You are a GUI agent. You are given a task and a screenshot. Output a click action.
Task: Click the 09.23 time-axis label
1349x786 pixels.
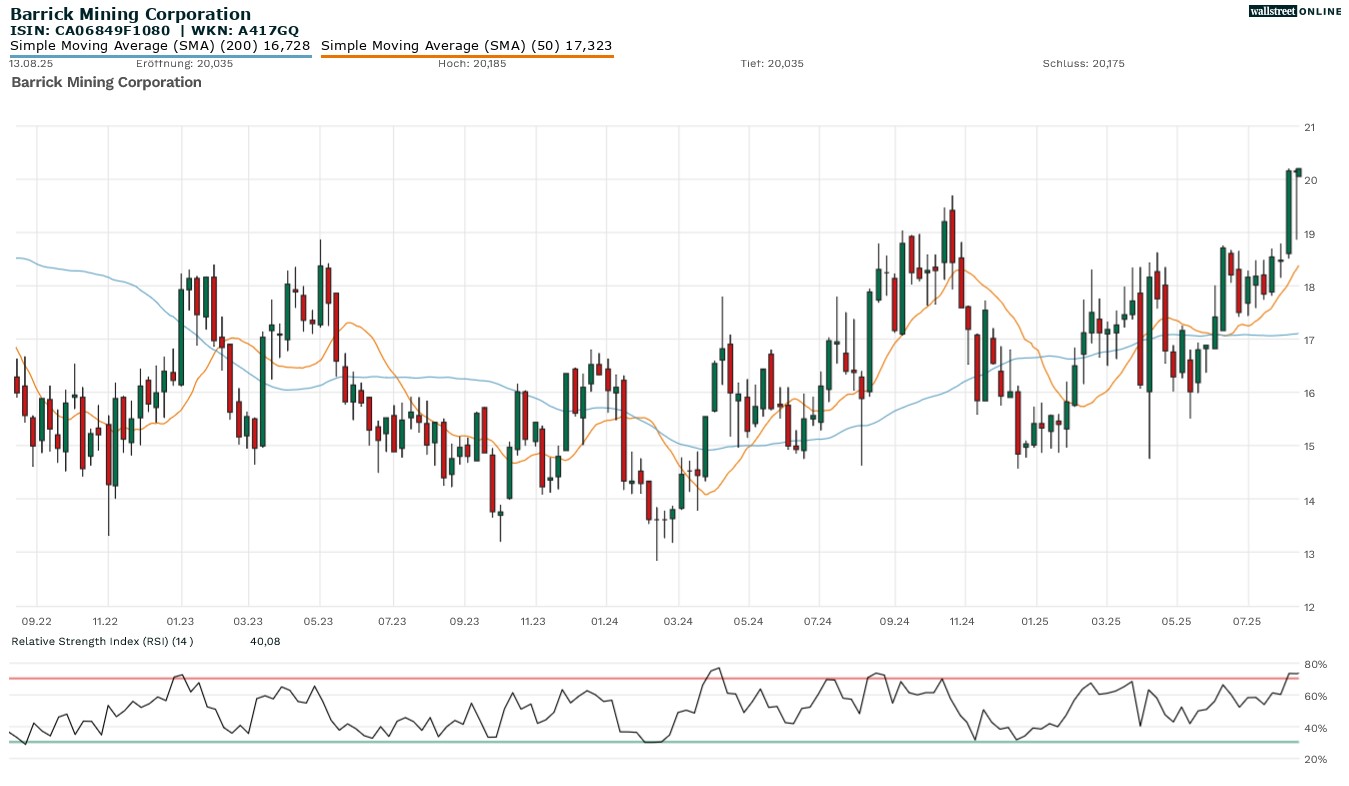[464, 622]
